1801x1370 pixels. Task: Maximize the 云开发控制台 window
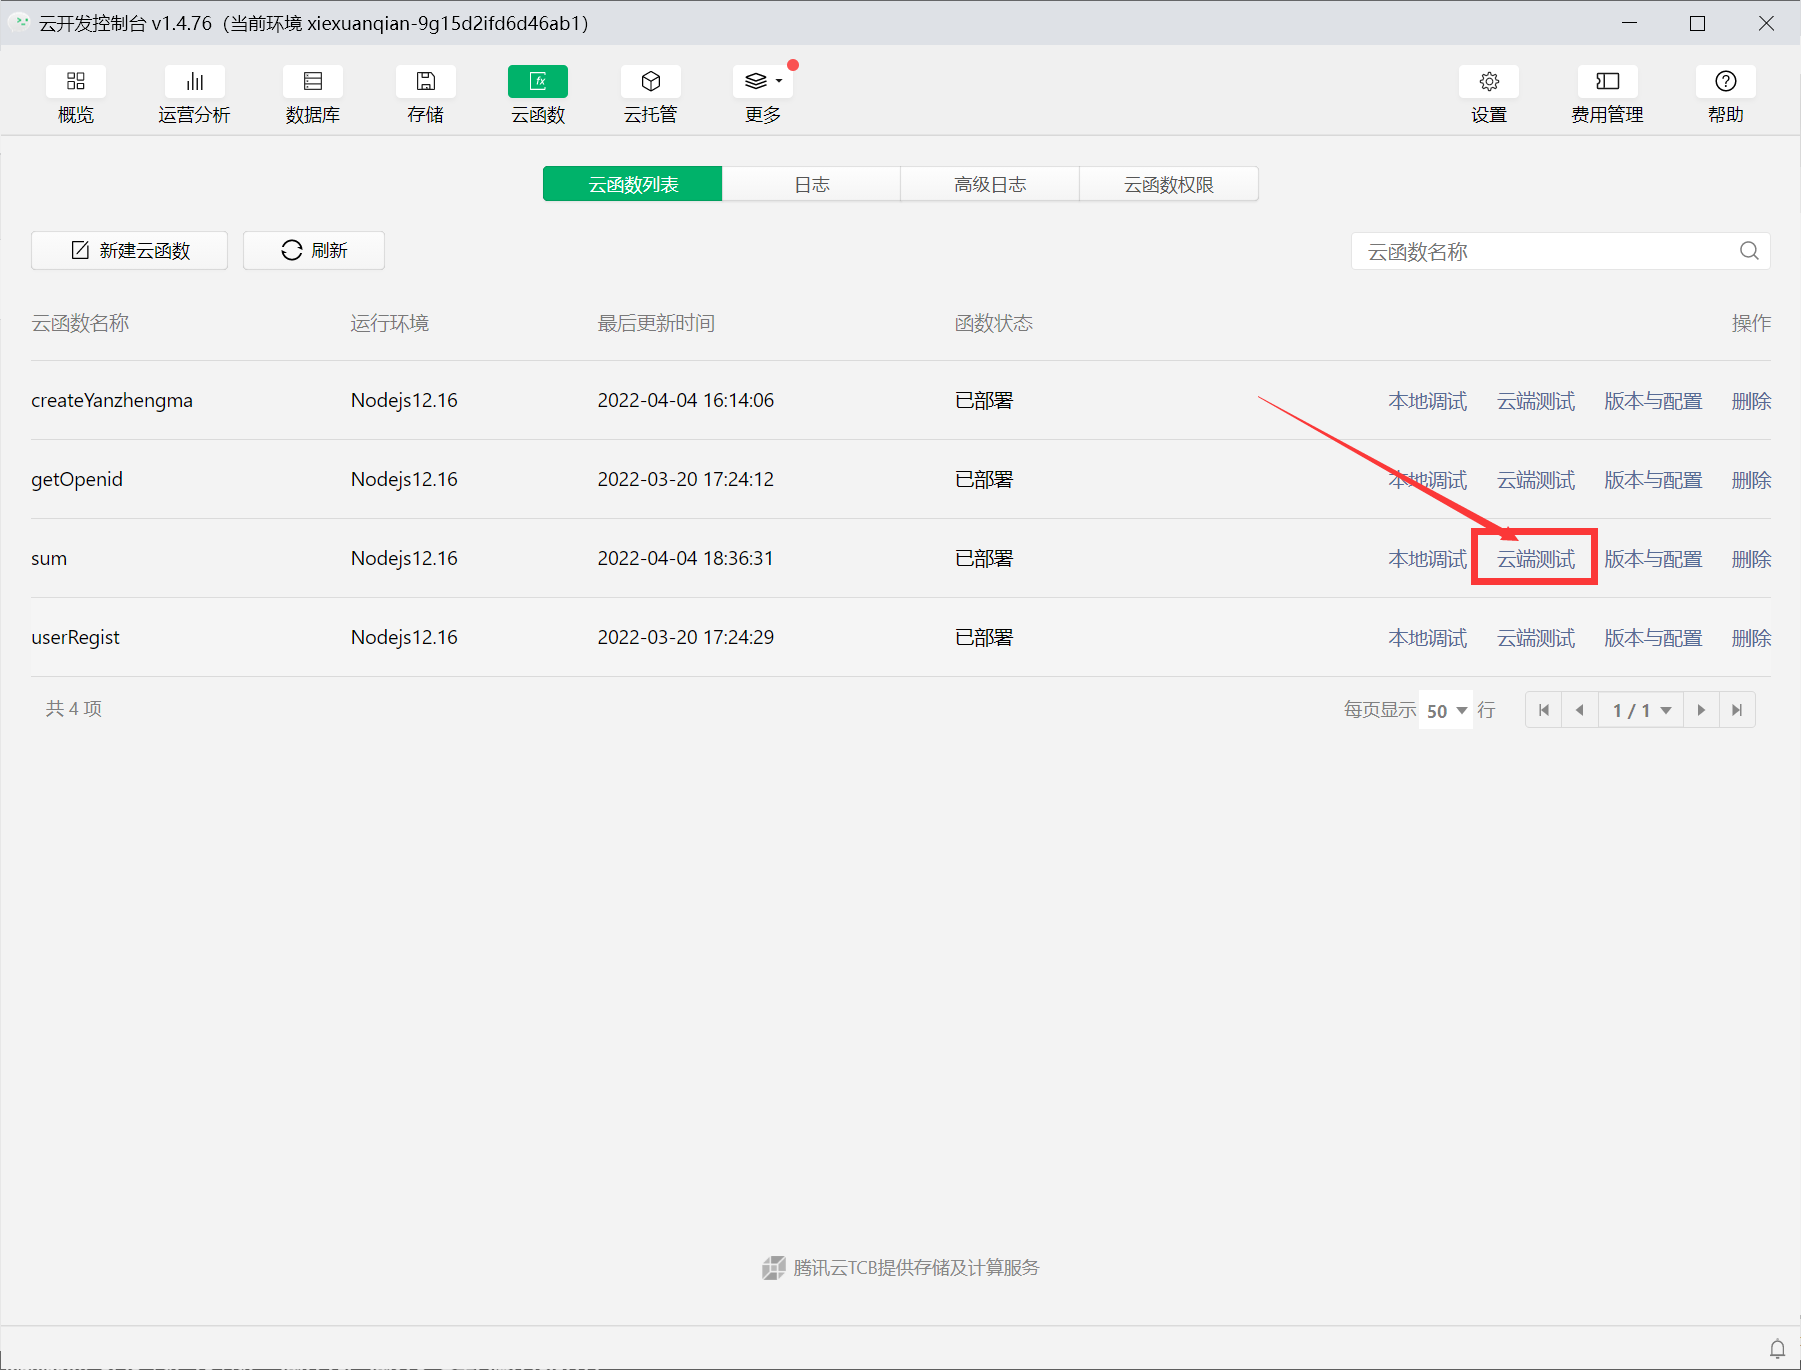(1697, 23)
